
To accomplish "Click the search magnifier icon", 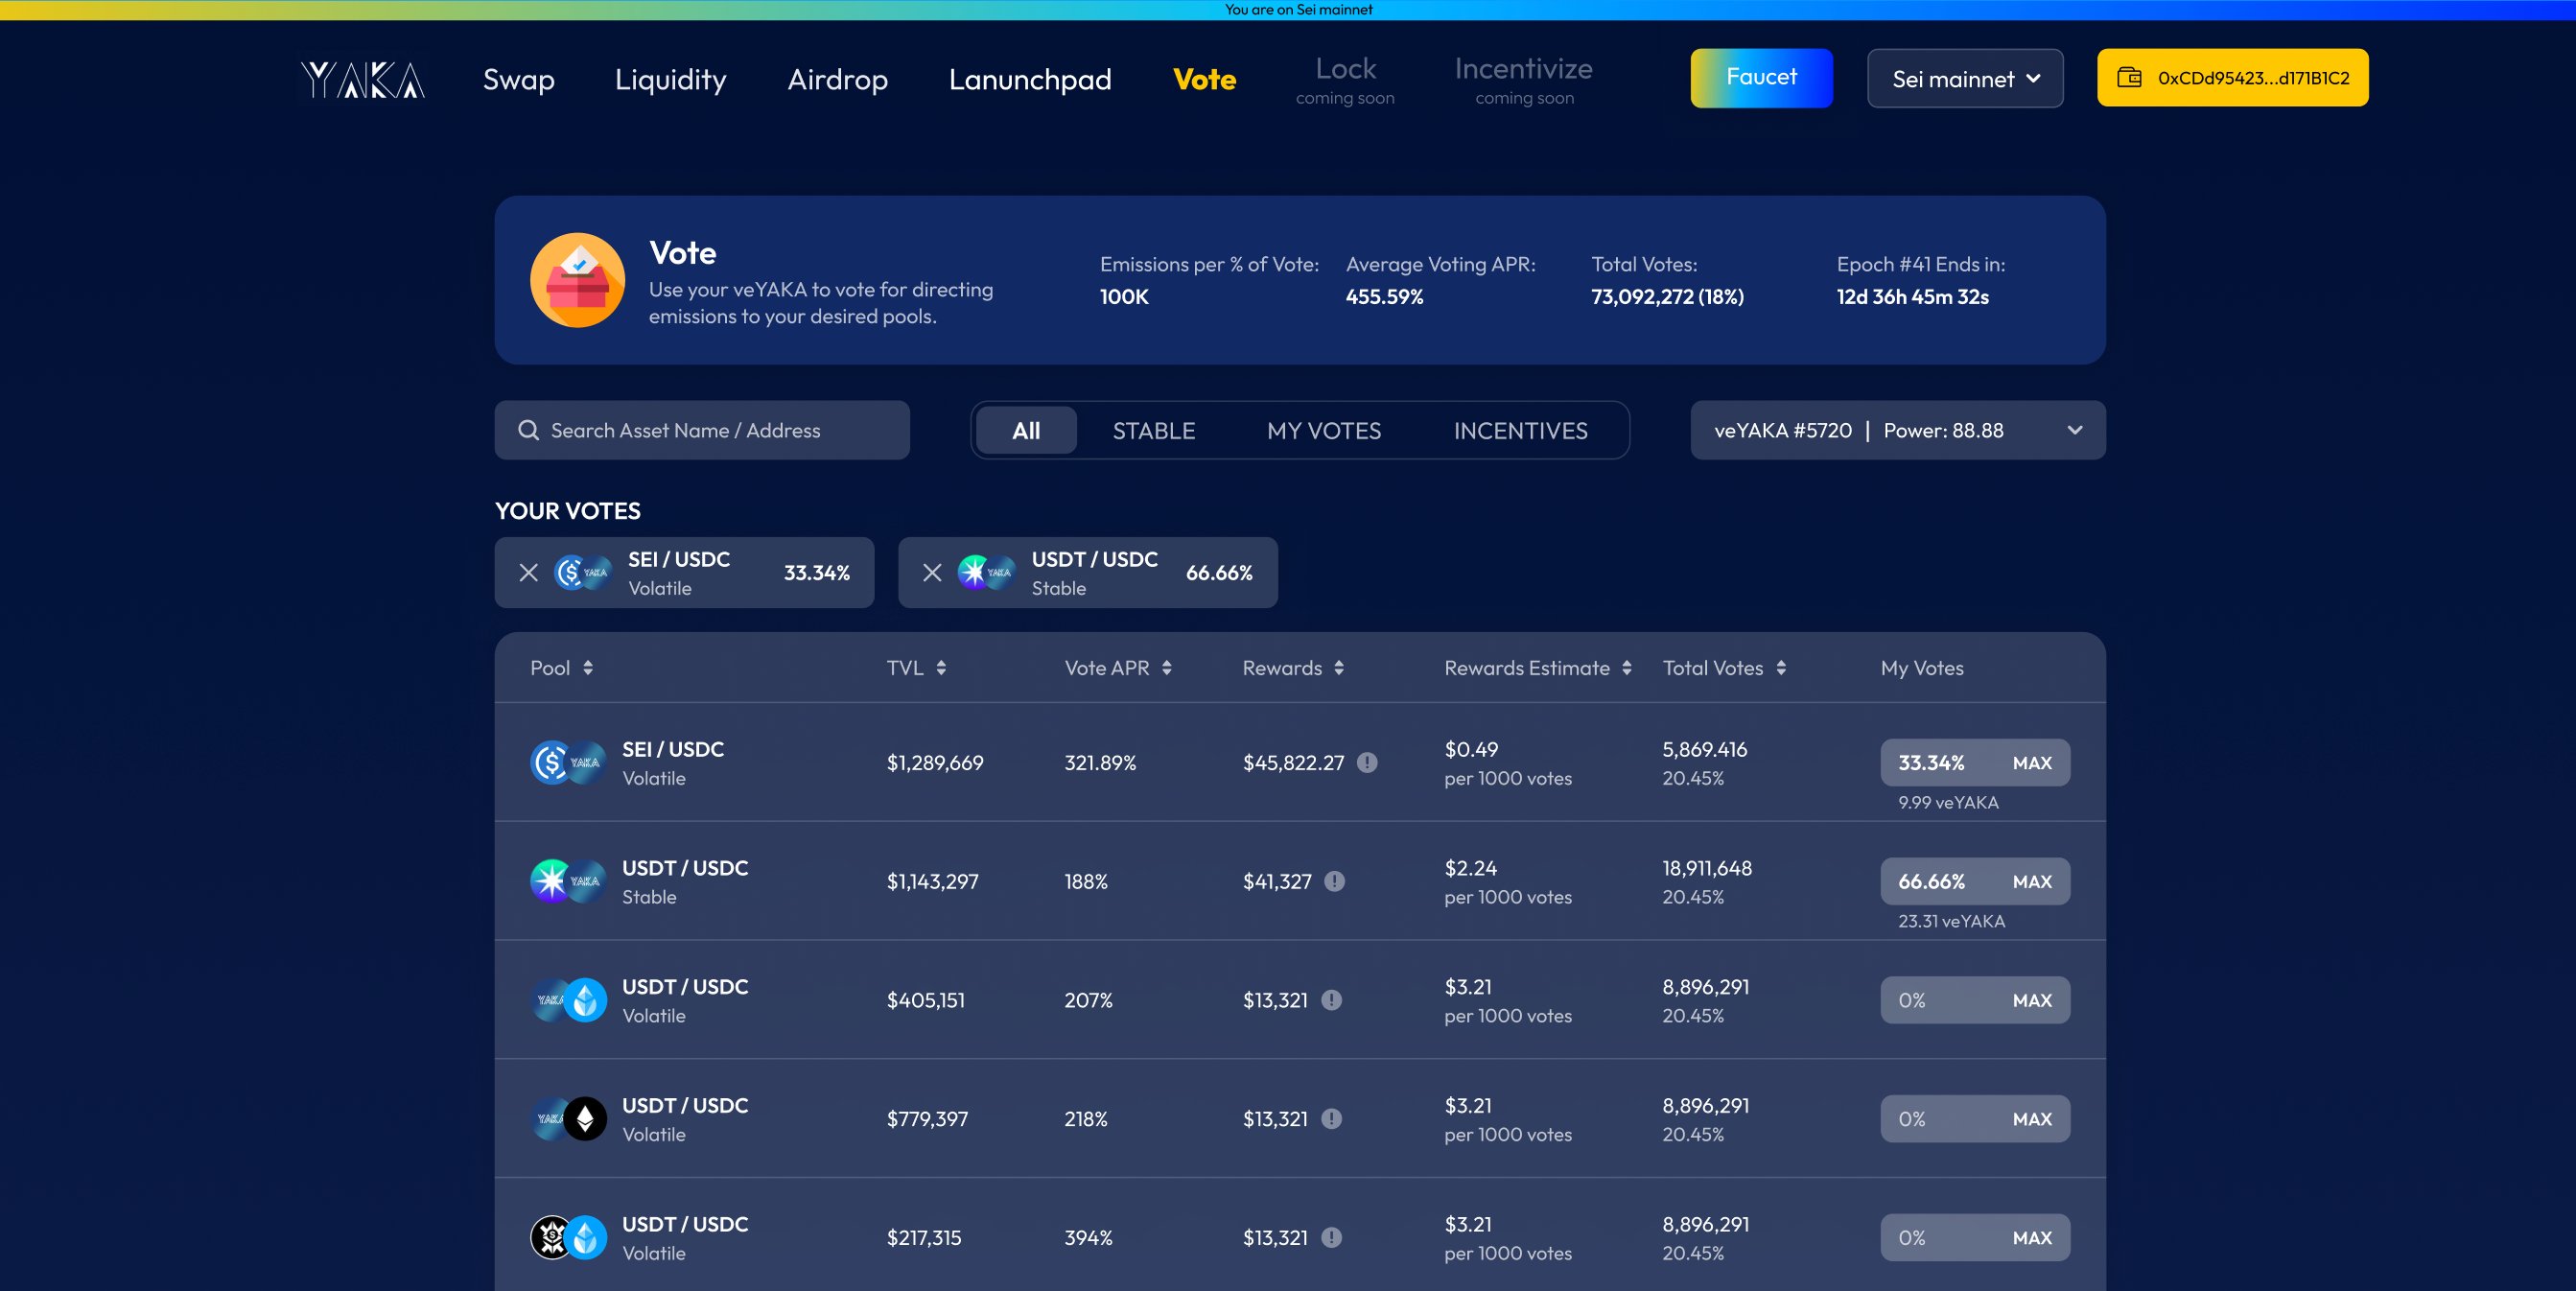I will (x=528, y=430).
